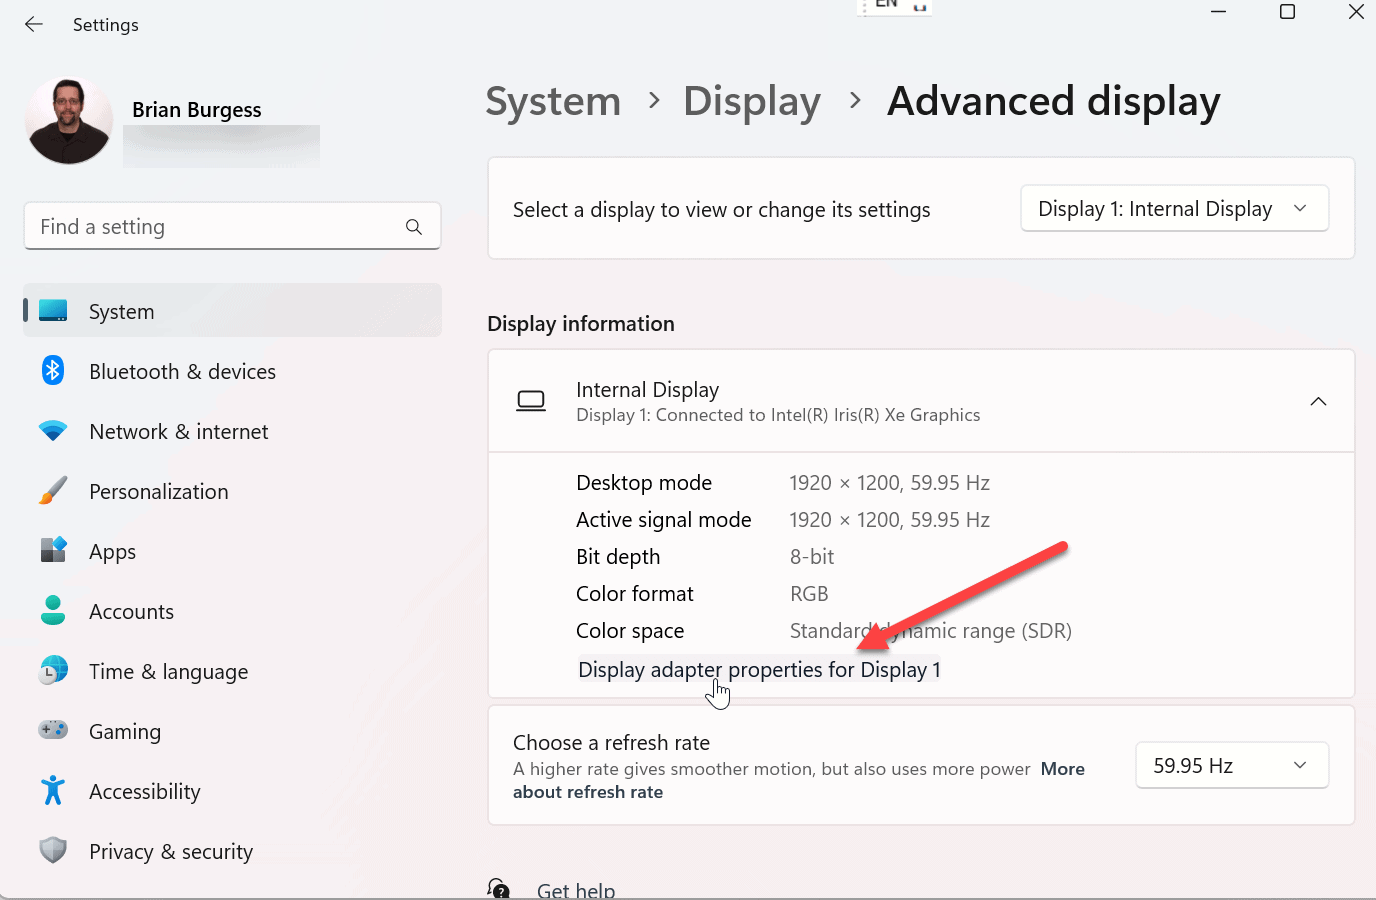Click the Find a setting search box
The image size is (1376, 900).
[x=215, y=227]
